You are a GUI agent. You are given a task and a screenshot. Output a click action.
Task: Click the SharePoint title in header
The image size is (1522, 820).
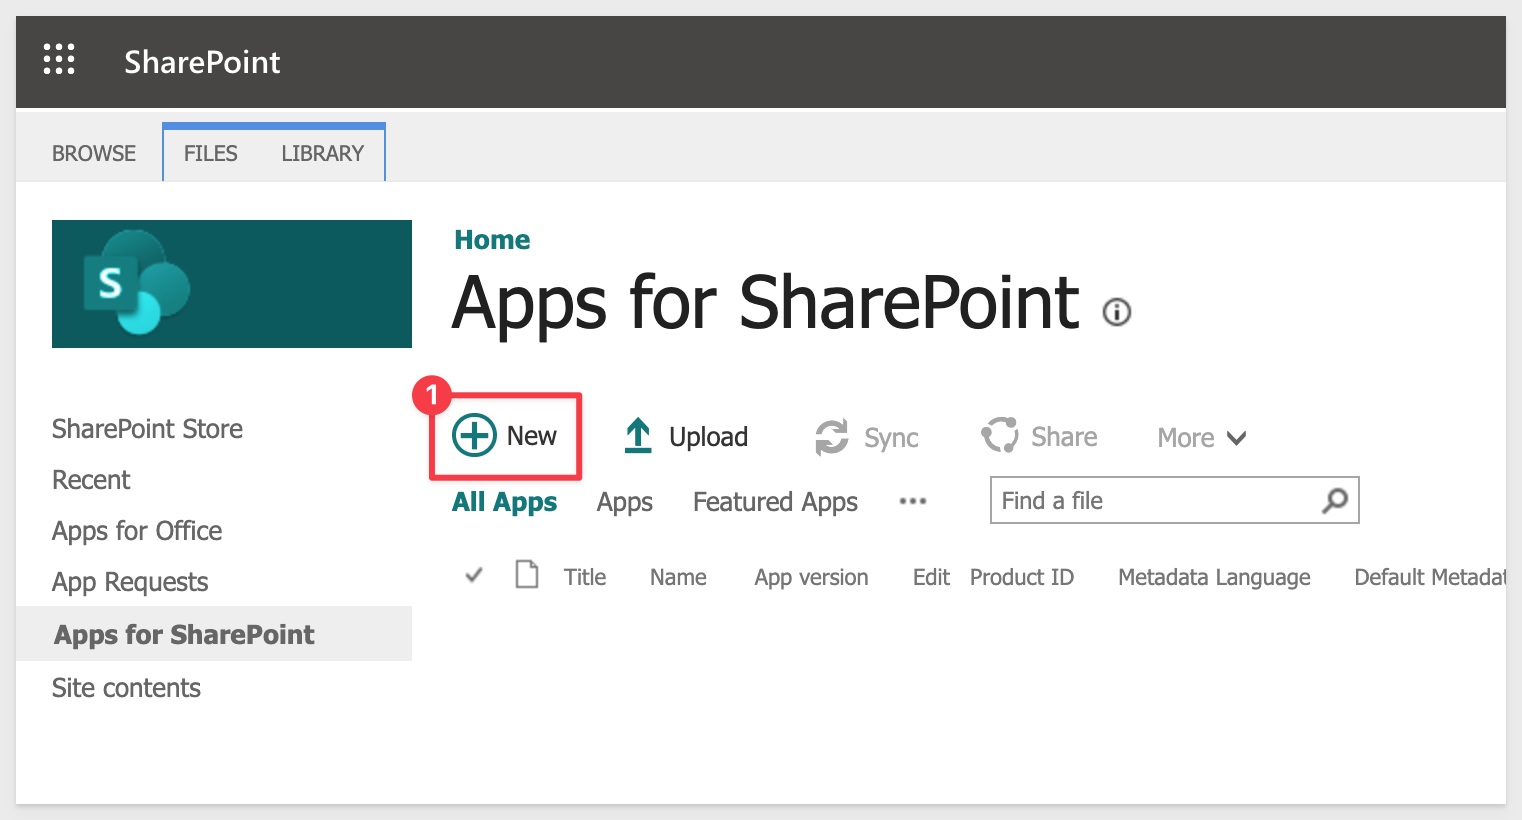click(x=202, y=62)
